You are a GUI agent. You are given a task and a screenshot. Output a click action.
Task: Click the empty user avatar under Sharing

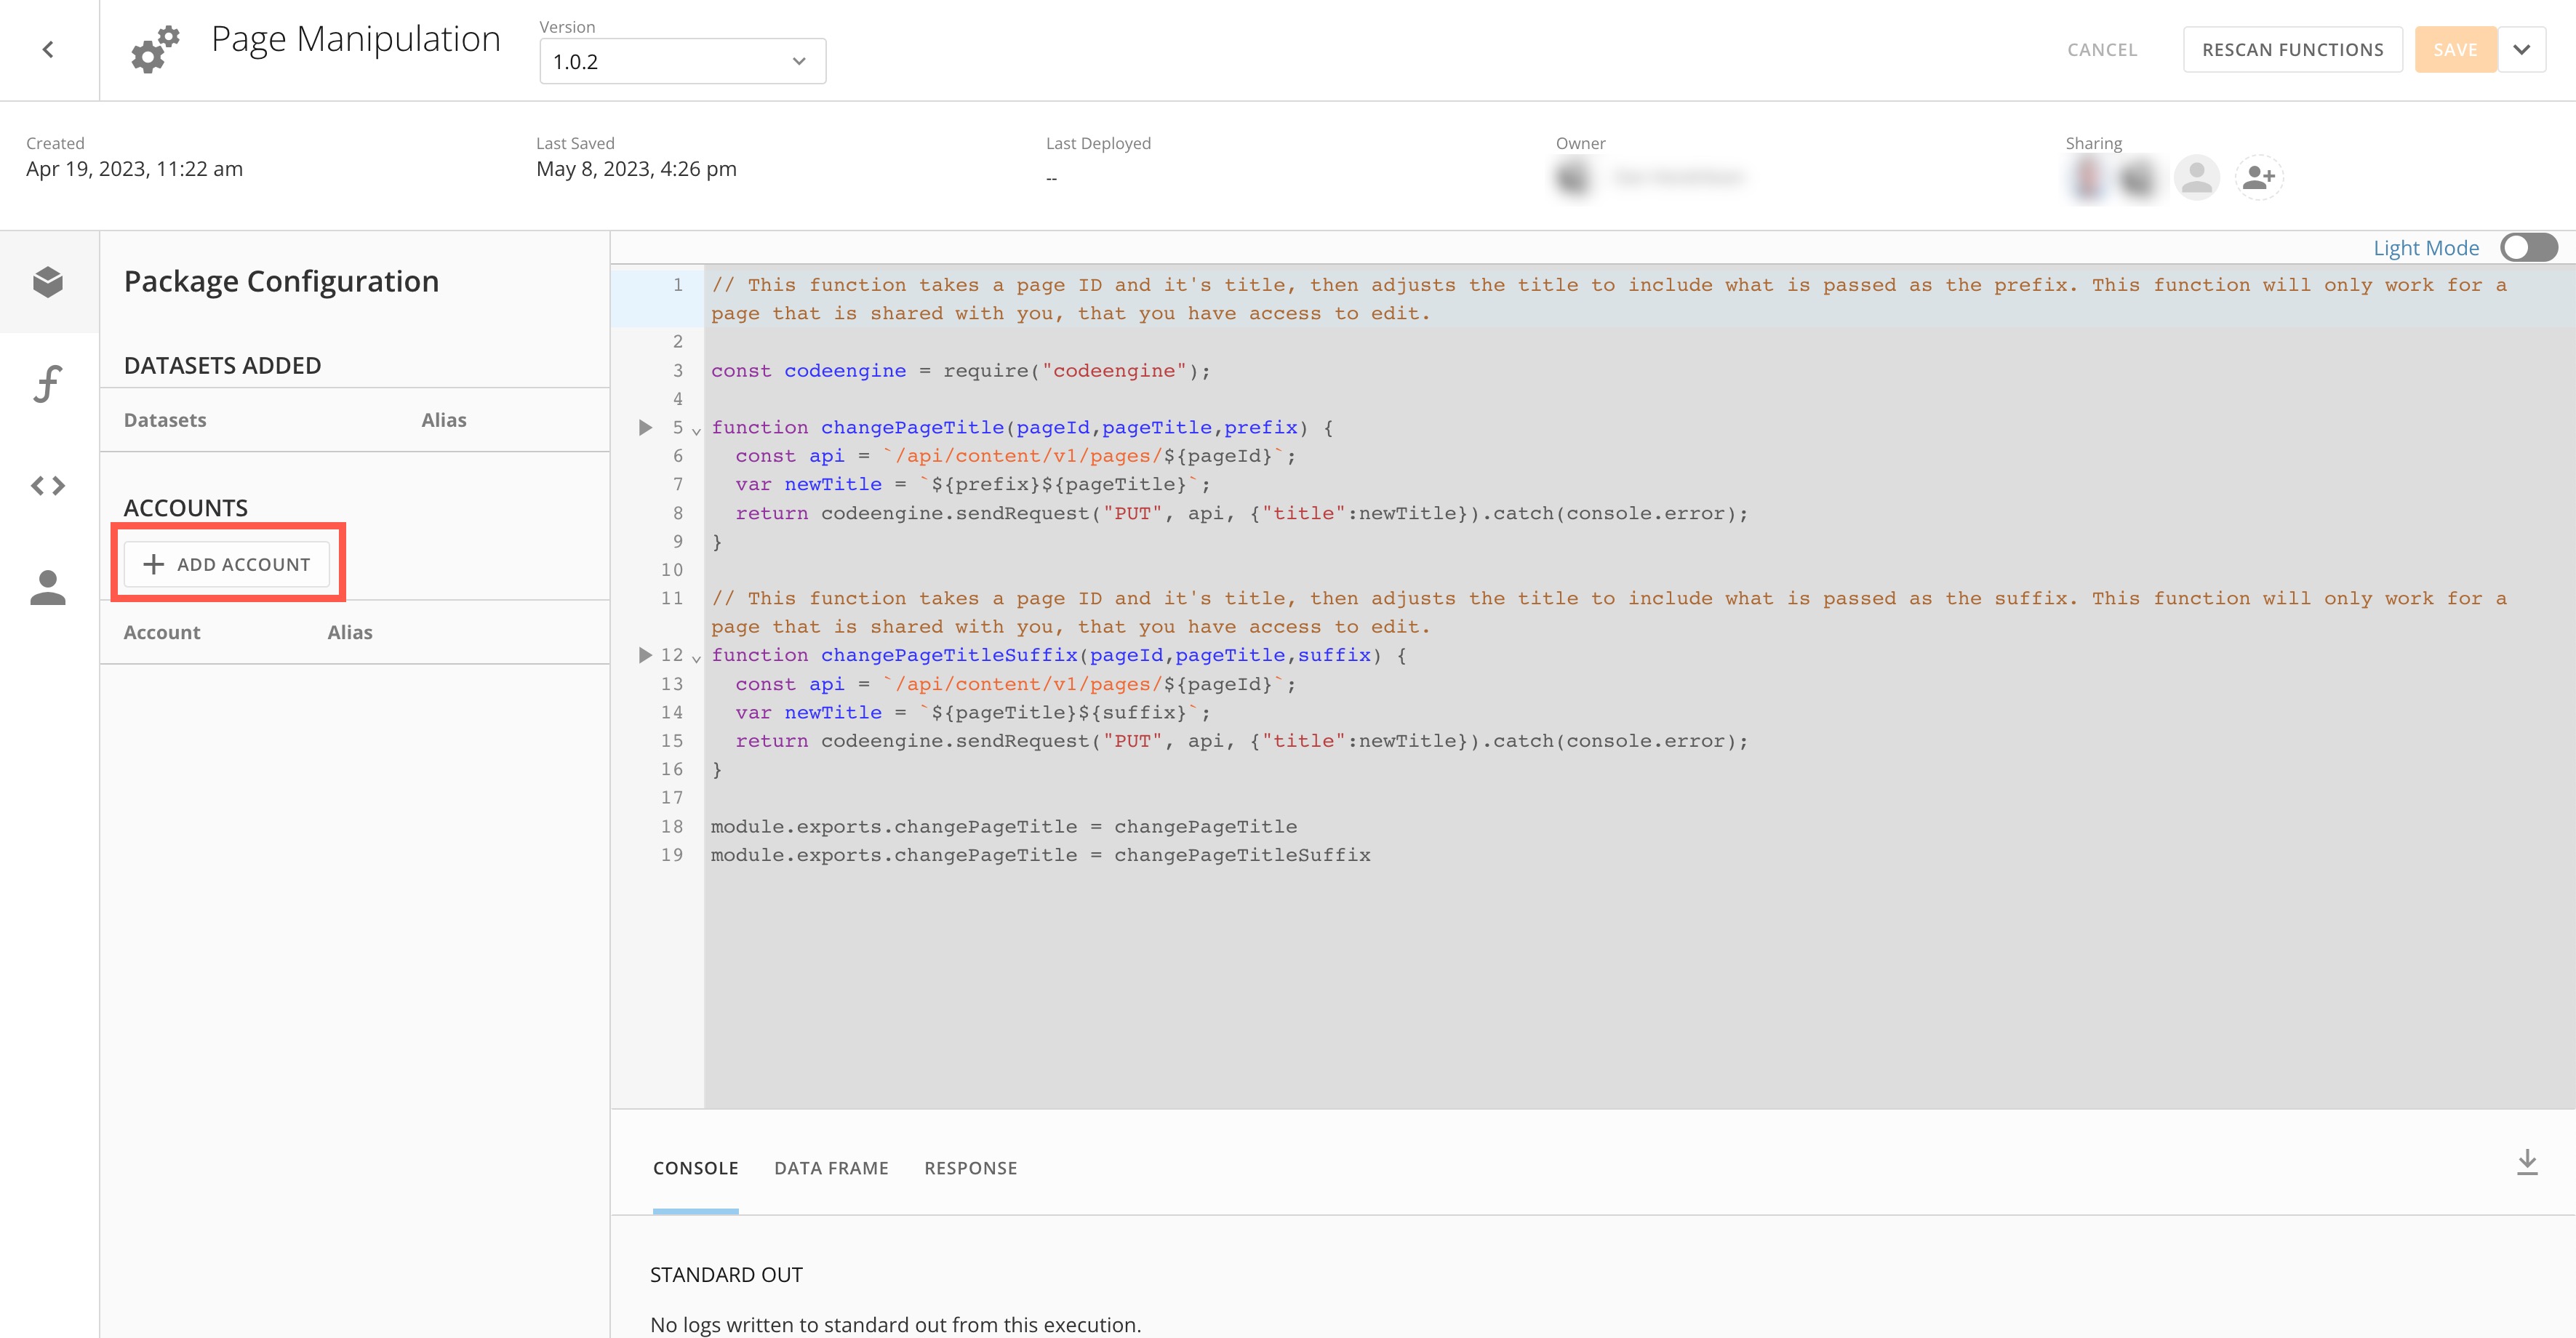(x=2197, y=177)
